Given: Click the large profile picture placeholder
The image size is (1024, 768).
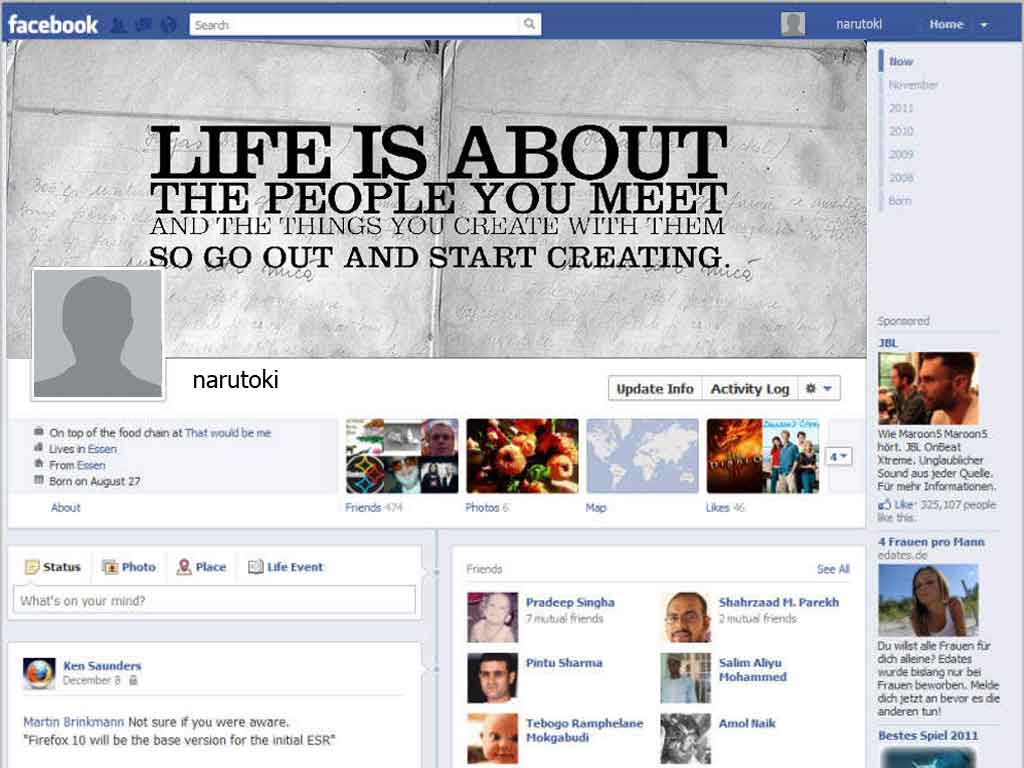Looking at the screenshot, I should tap(98, 333).
